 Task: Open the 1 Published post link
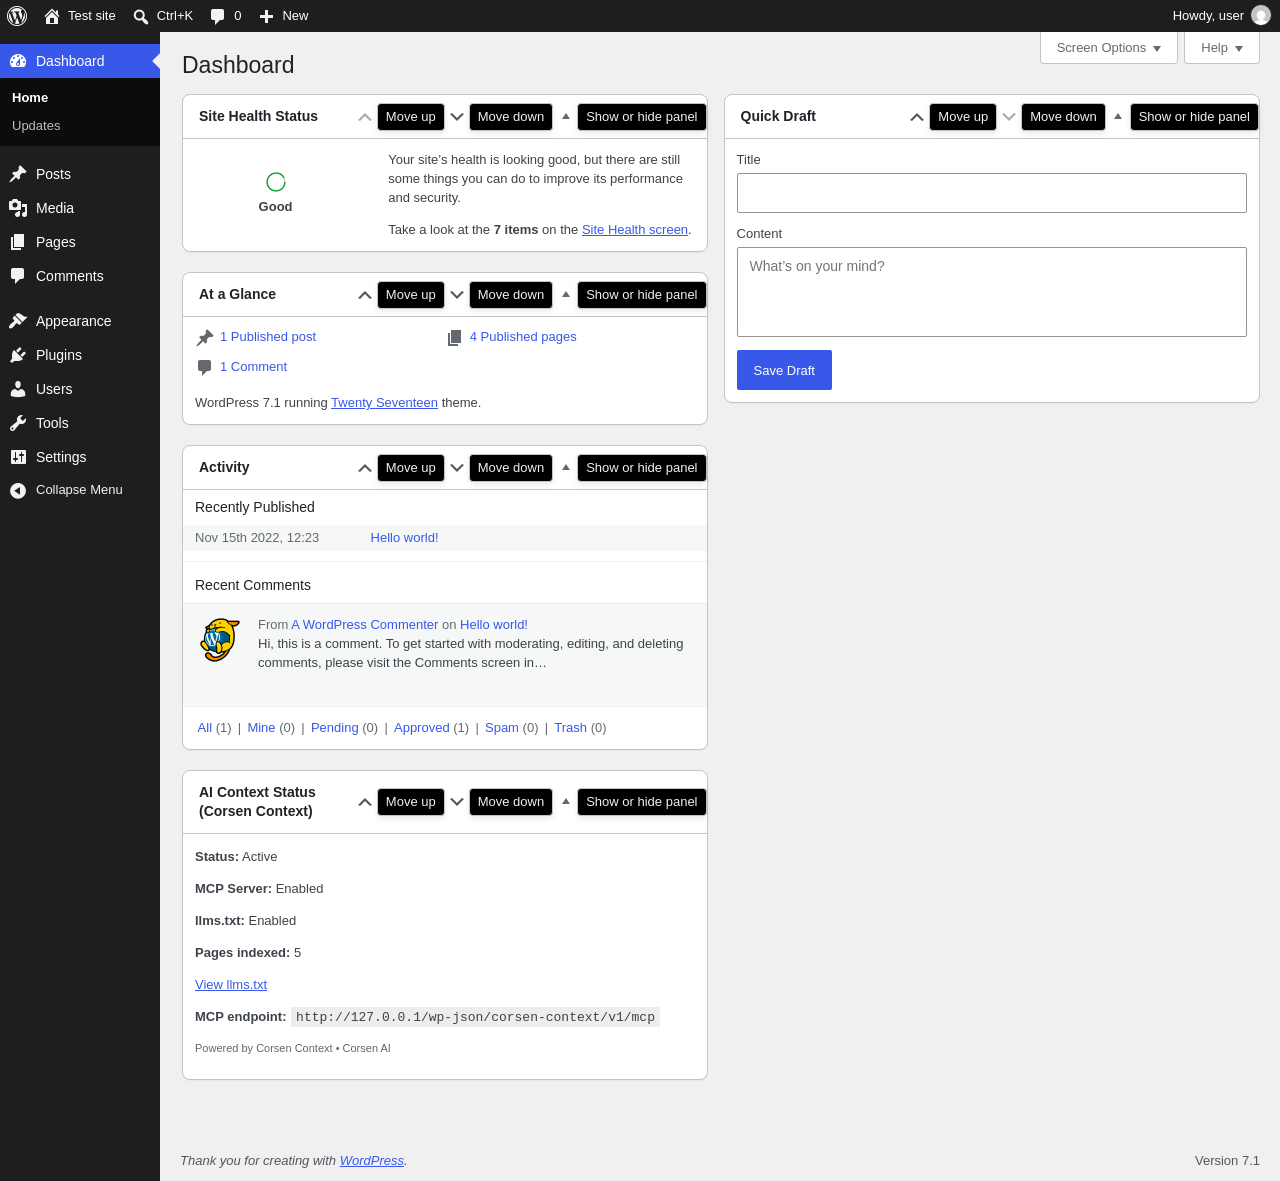[268, 337]
